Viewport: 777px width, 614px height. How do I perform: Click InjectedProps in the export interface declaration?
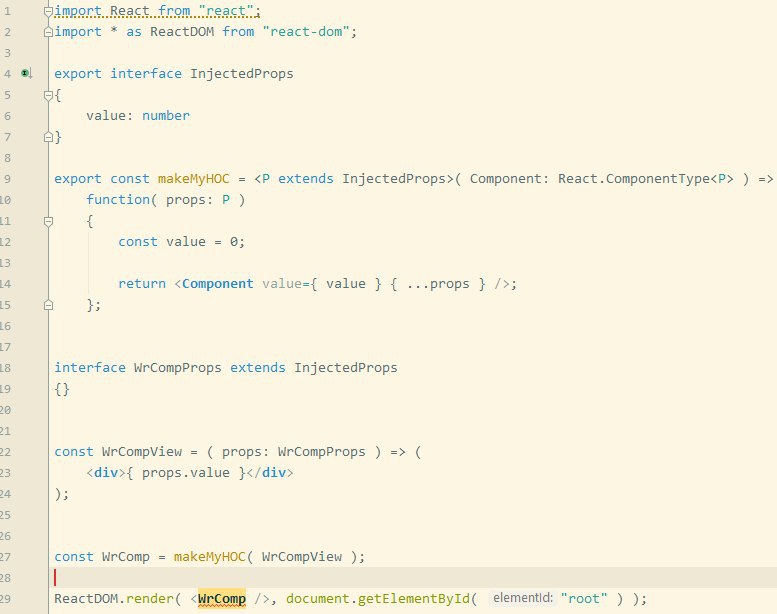tap(242, 74)
